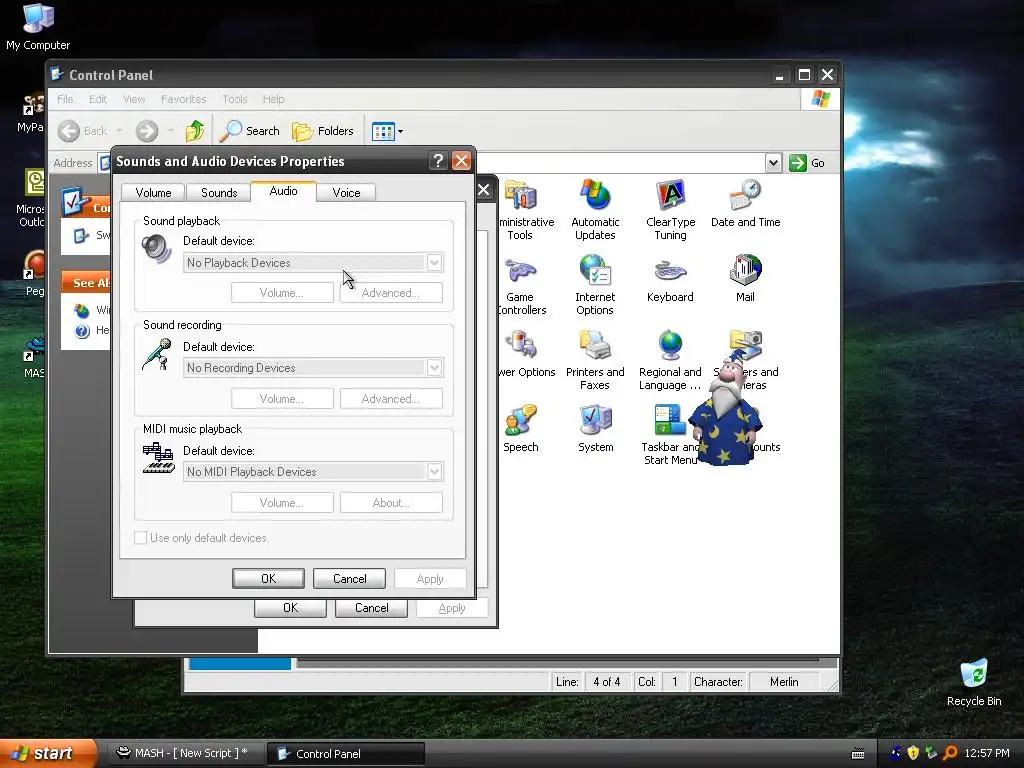Click Volume button under MIDI music playback
The image size is (1024, 768).
point(282,503)
